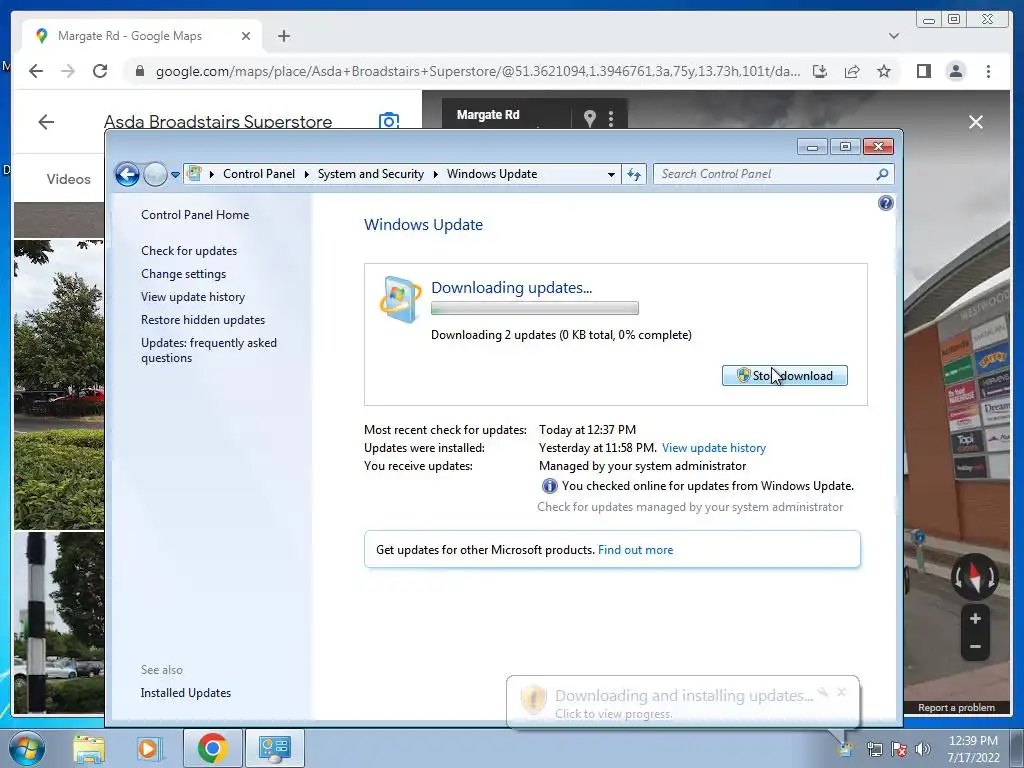Click Find out more link

pyautogui.click(x=635, y=550)
